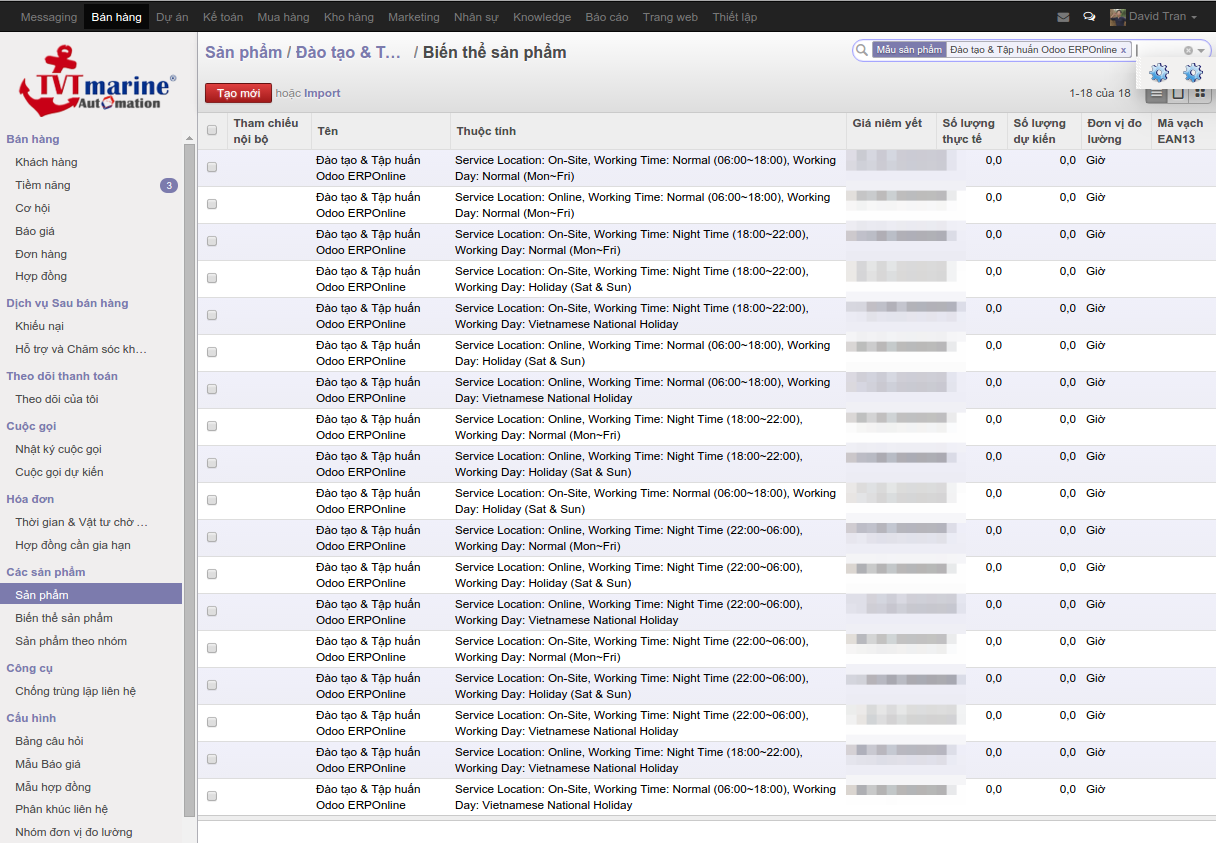Open the Marketing menu
Viewport: 1216px width, 843px height.
click(x=413, y=17)
